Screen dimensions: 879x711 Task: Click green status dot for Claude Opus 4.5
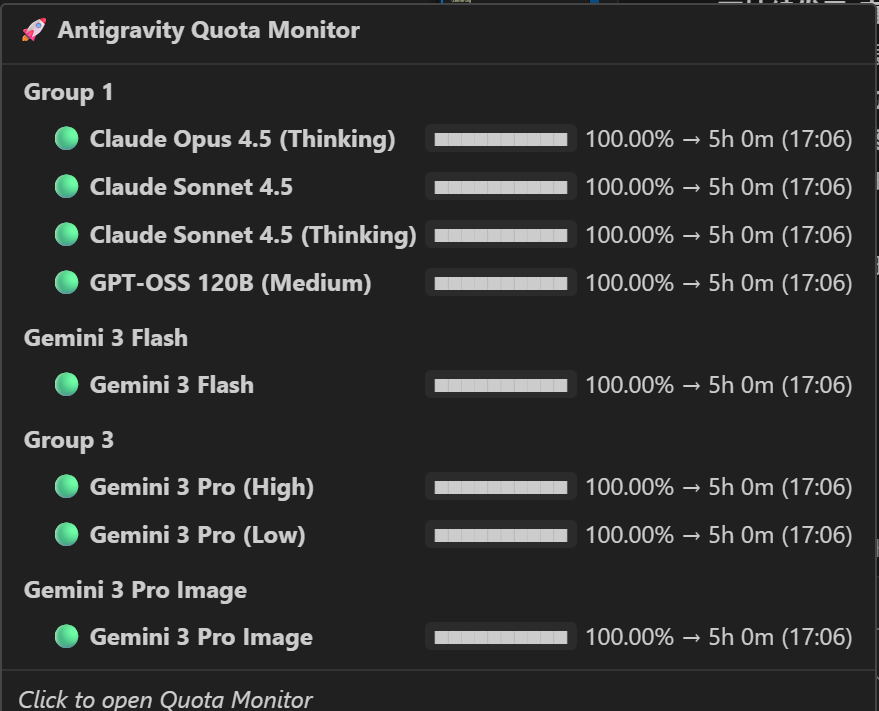(67, 138)
